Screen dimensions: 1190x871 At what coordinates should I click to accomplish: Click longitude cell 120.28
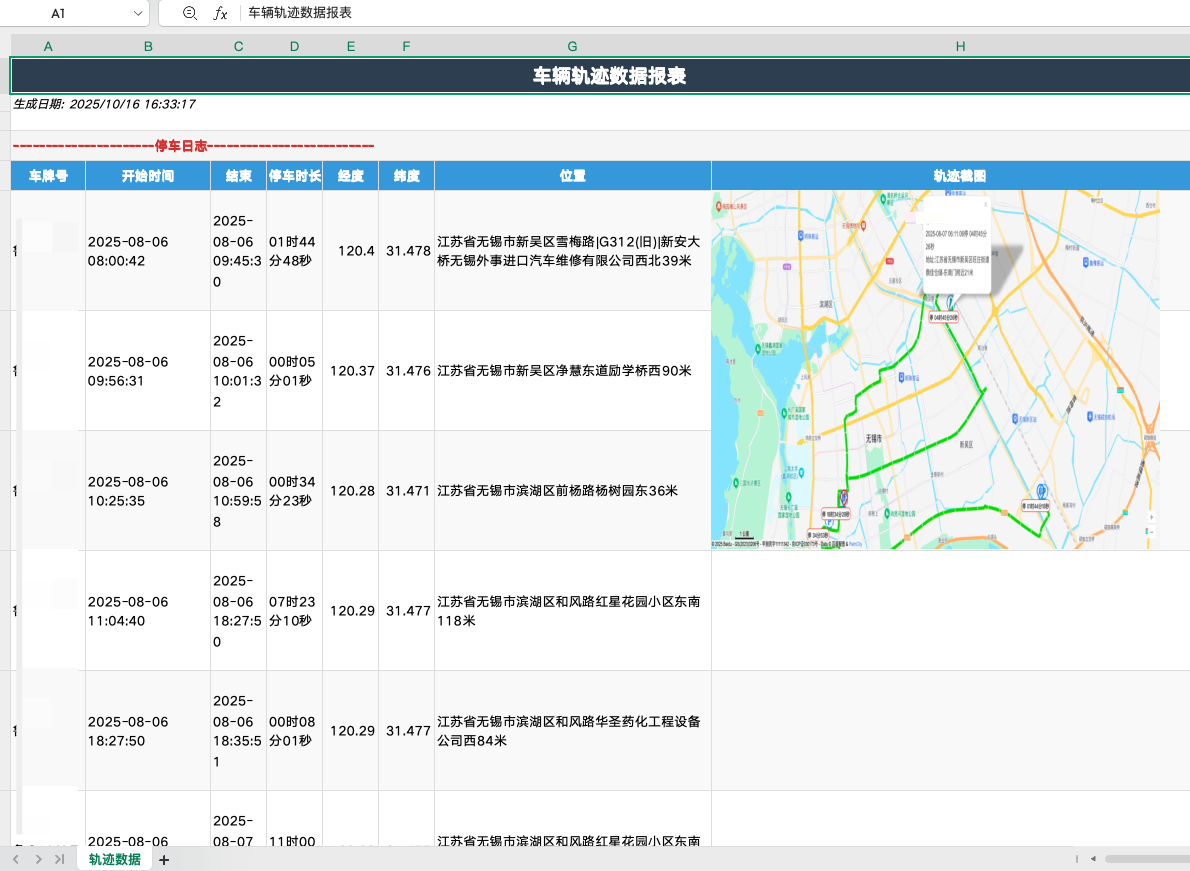coord(351,491)
